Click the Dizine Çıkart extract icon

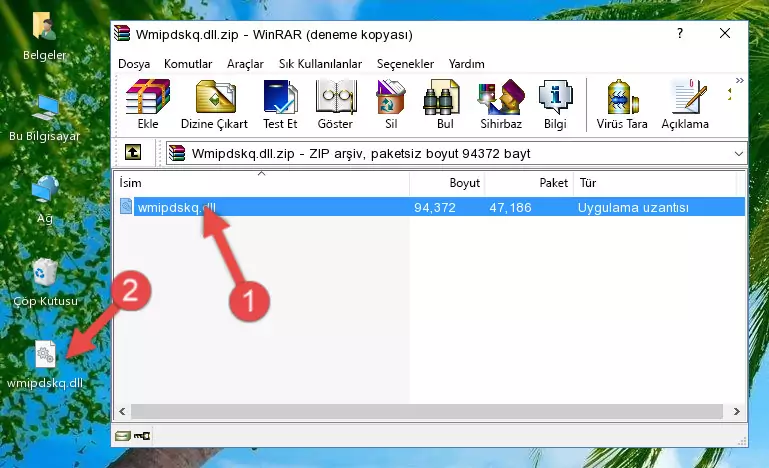[214, 104]
